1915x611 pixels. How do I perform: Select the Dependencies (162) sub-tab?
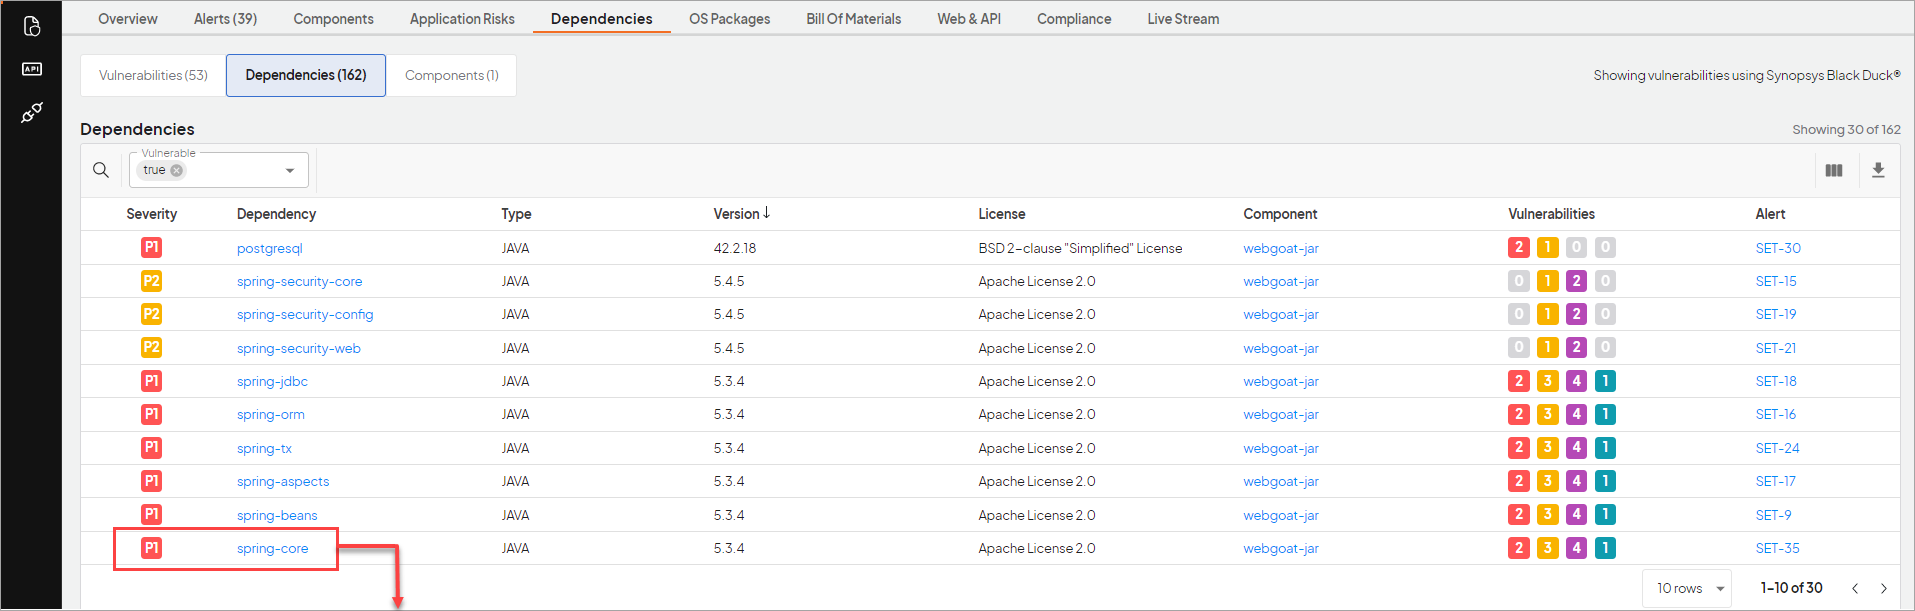[306, 75]
